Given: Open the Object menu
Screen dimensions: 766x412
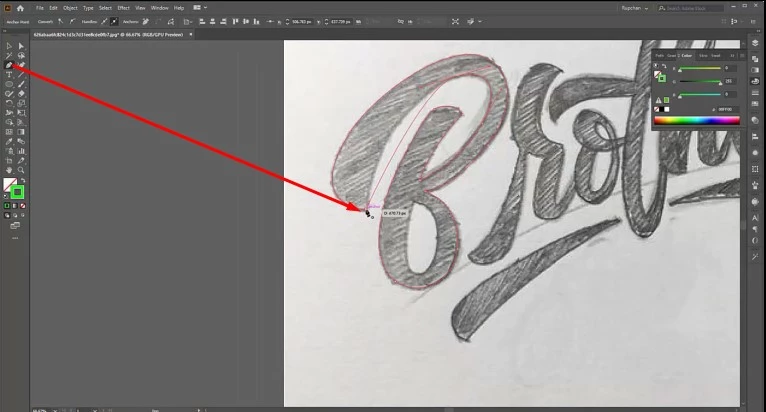Looking at the screenshot, I should click(70, 8).
